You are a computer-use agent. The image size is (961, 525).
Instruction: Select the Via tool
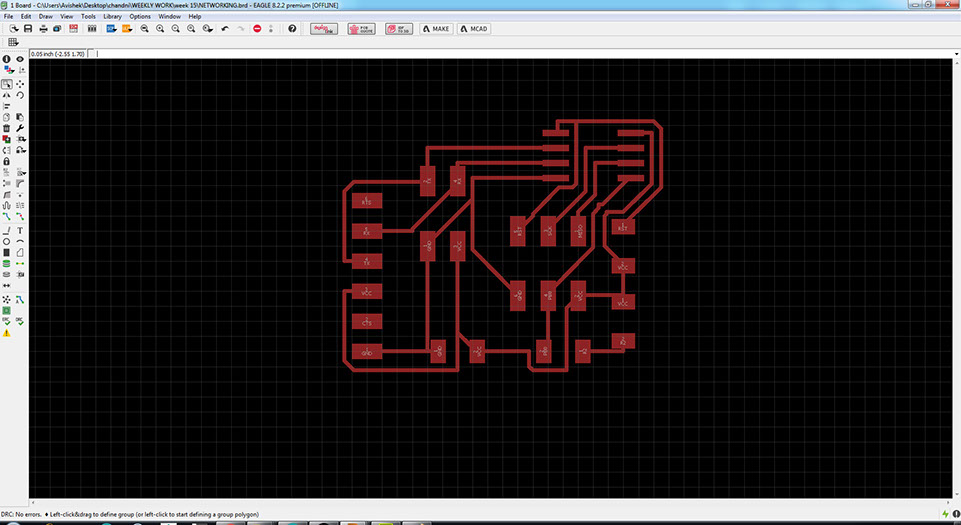tap(6, 263)
